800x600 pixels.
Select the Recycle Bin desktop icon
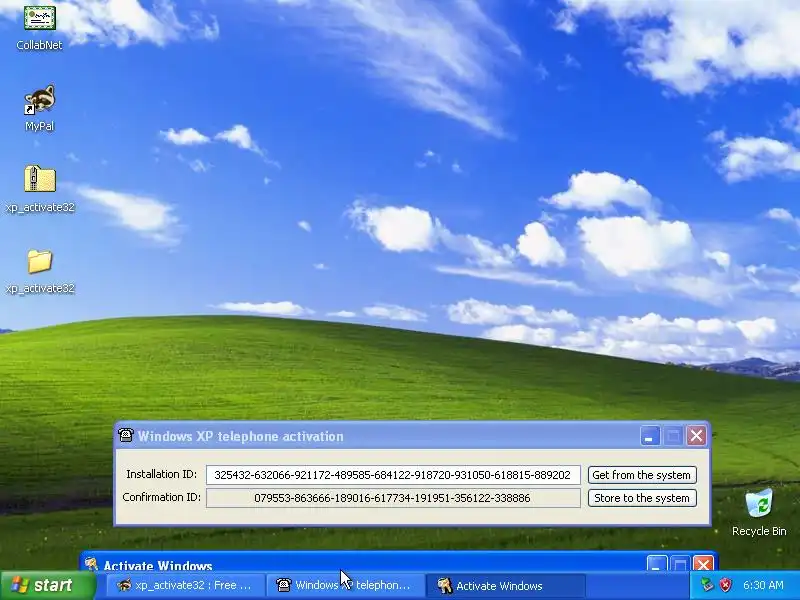[759, 504]
